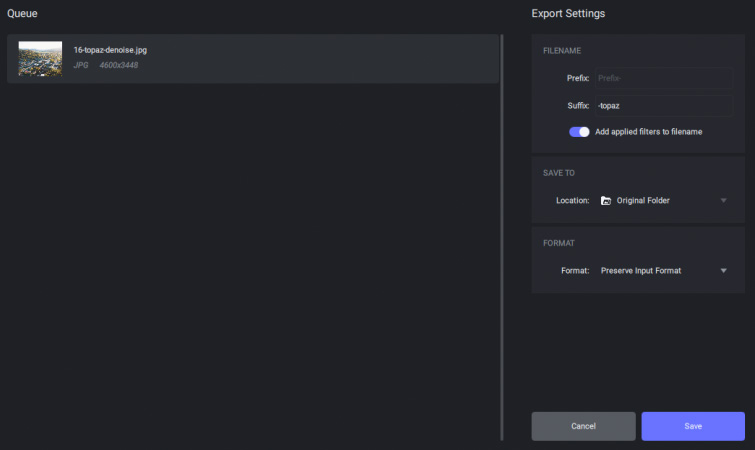Click the Export Settings heading
This screenshot has height=450, width=755.
[568, 13]
